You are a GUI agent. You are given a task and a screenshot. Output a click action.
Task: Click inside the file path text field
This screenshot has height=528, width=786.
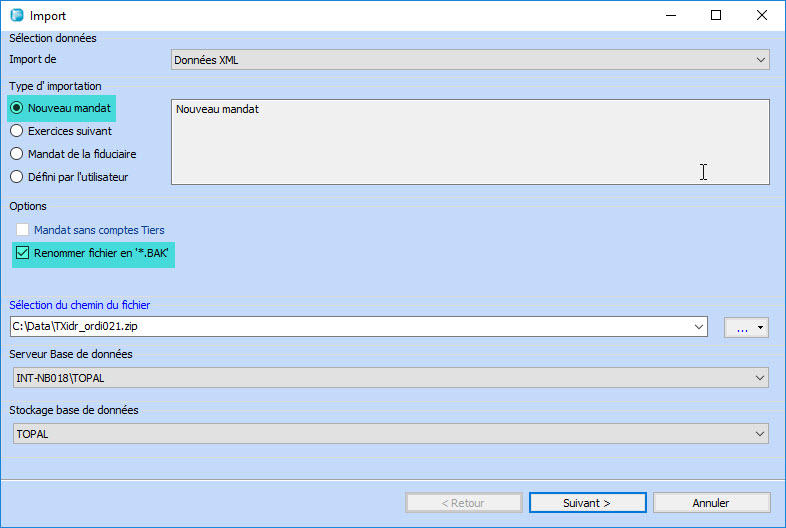tap(350, 326)
